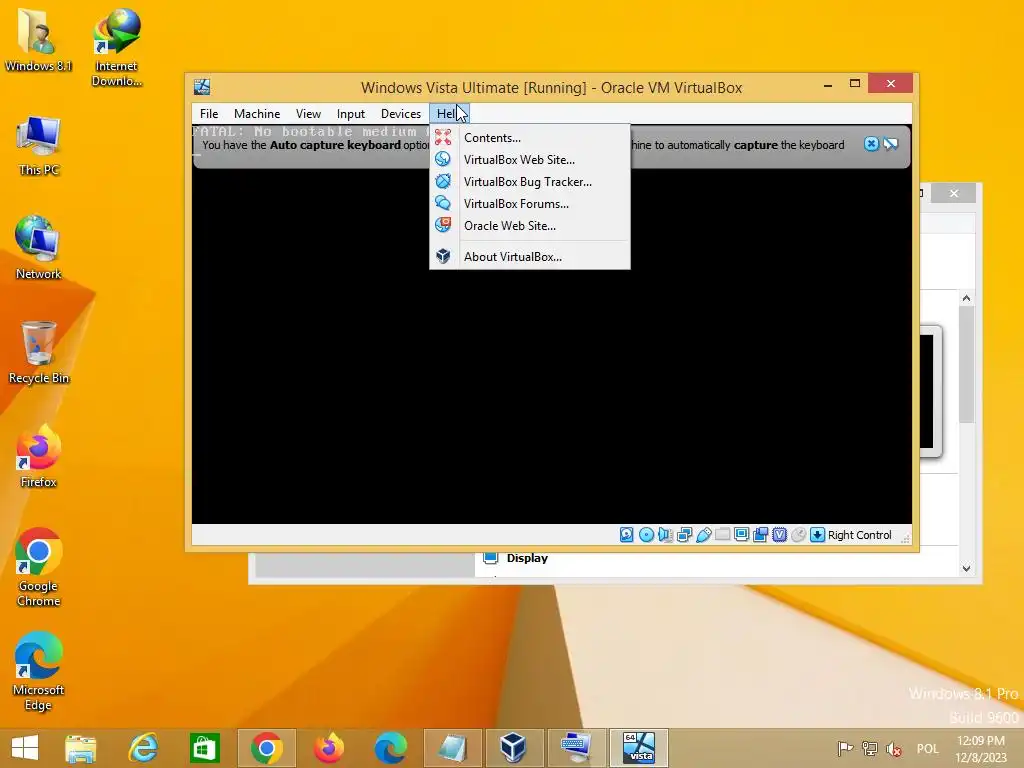
Task: Select the Microsoft Edge desktop shortcut
Action: (39, 671)
